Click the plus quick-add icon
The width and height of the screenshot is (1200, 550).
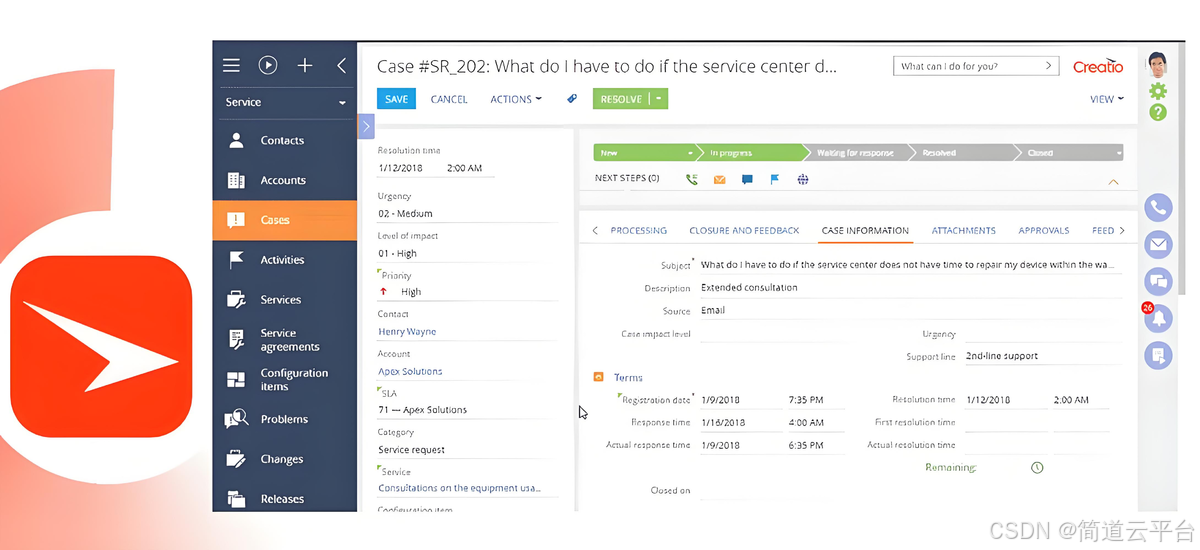305,66
